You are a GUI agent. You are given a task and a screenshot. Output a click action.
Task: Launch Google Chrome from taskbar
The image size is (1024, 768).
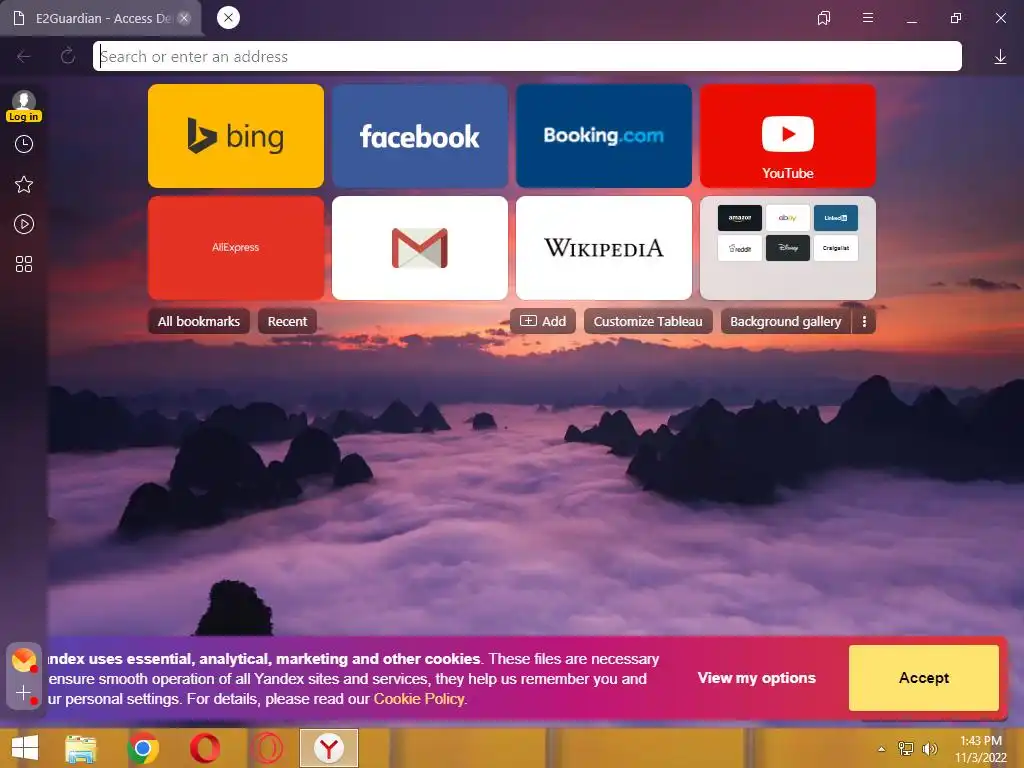click(143, 748)
